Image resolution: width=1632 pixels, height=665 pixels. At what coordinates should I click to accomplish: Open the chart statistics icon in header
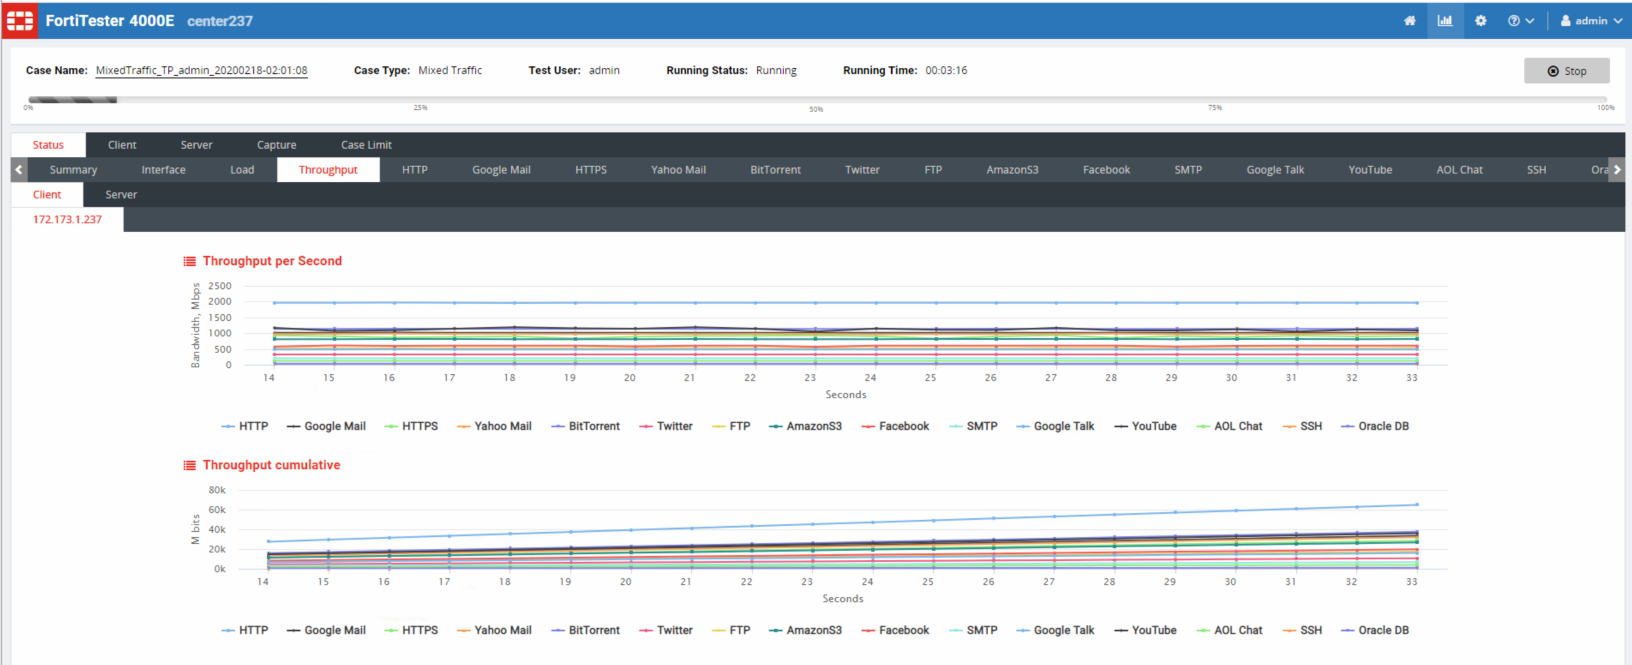[x=1445, y=20]
